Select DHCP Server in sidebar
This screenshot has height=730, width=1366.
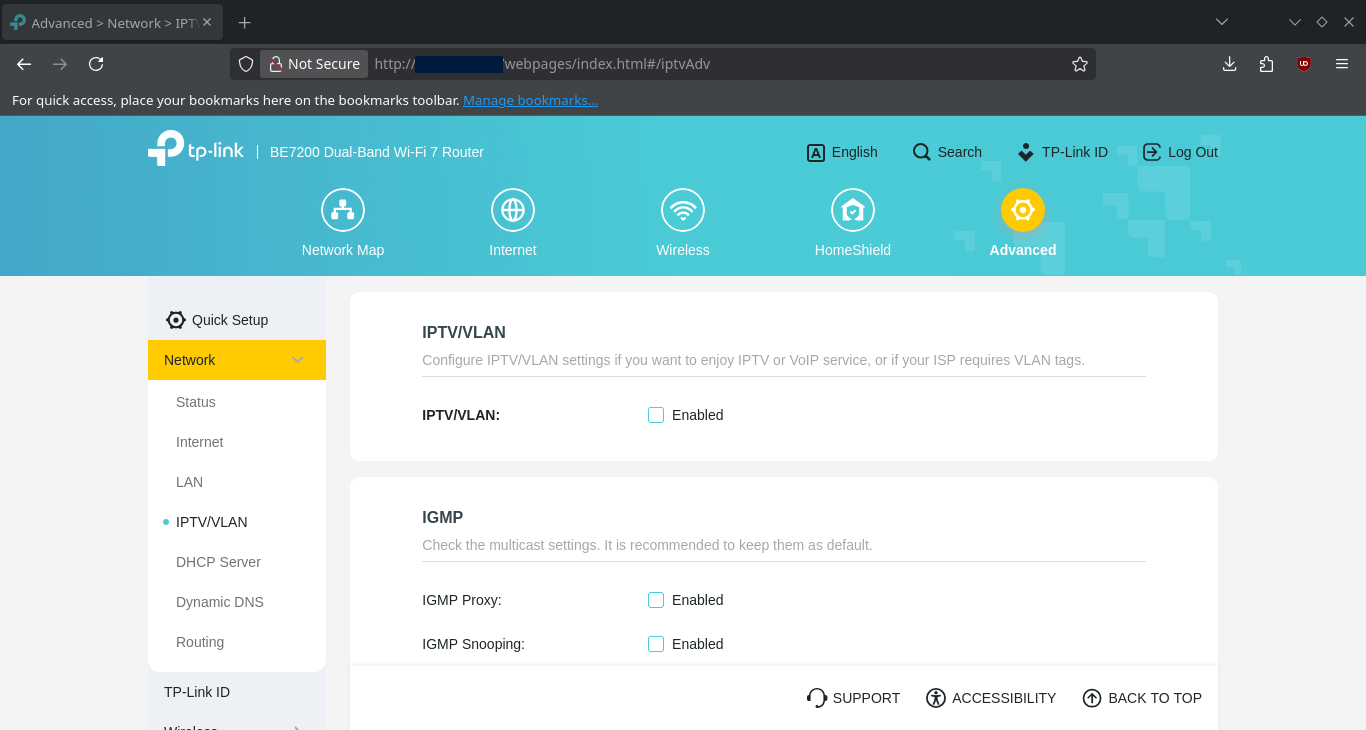tap(218, 562)
